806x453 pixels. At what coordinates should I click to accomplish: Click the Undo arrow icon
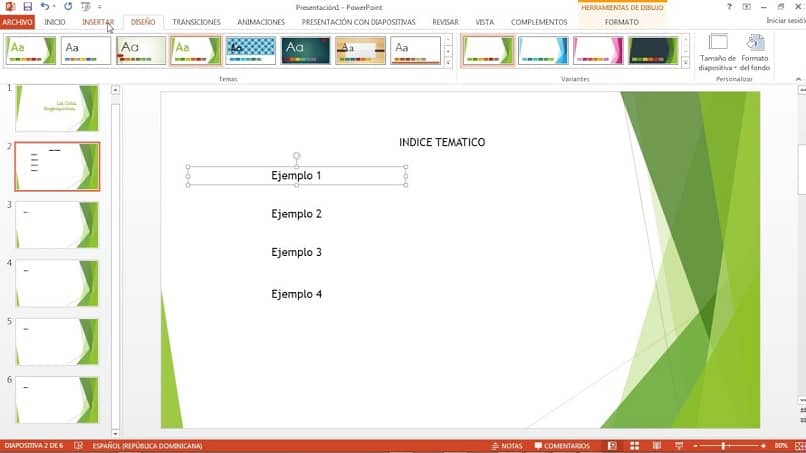(x=44, y=7)
